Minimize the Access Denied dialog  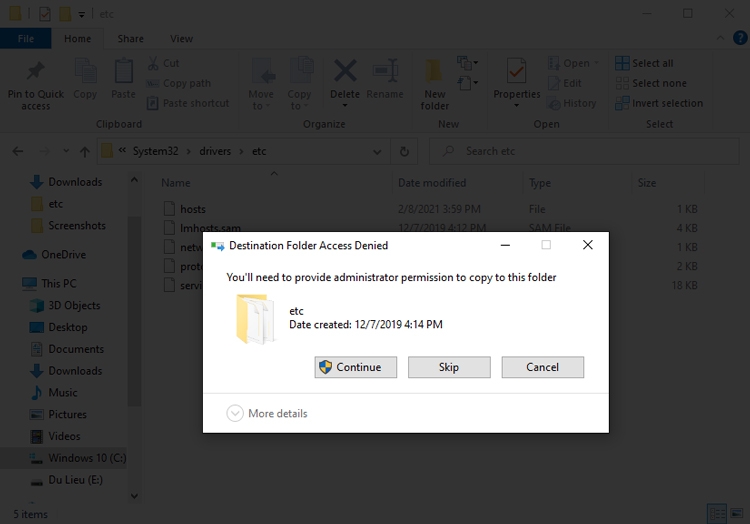tap(505, 245)
